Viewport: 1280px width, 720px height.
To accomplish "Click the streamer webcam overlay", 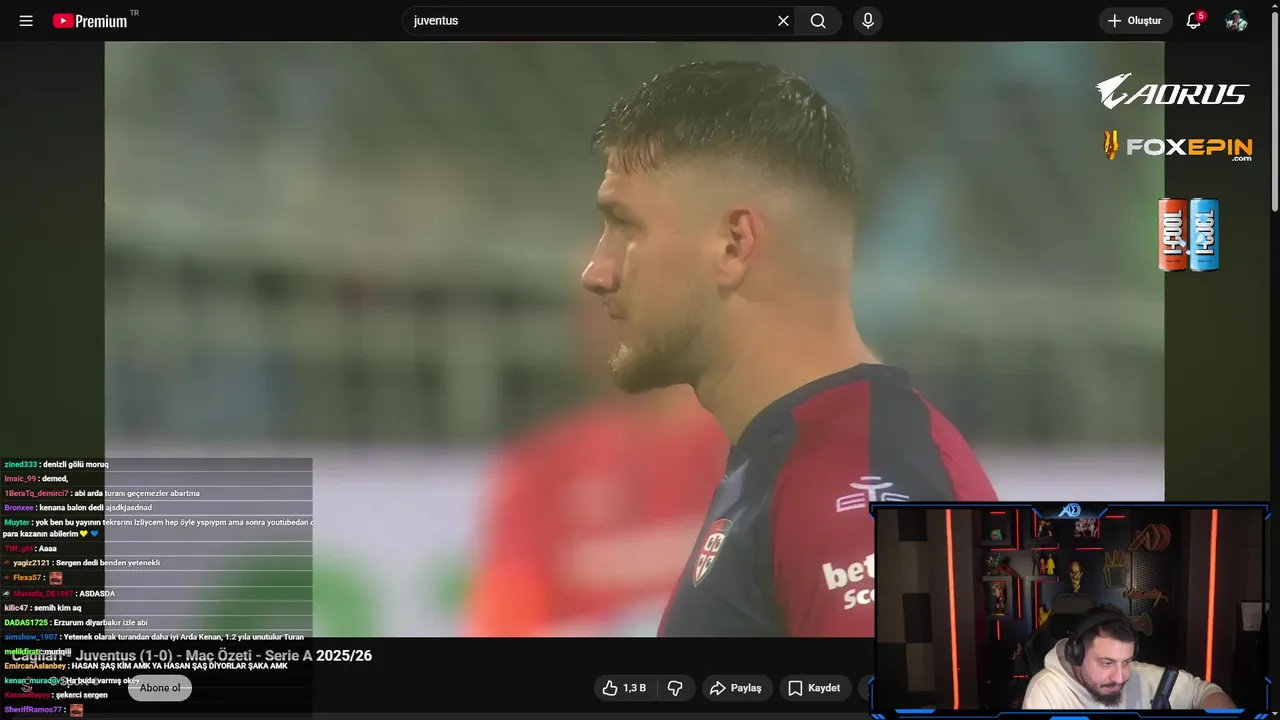I will 1070,611.
